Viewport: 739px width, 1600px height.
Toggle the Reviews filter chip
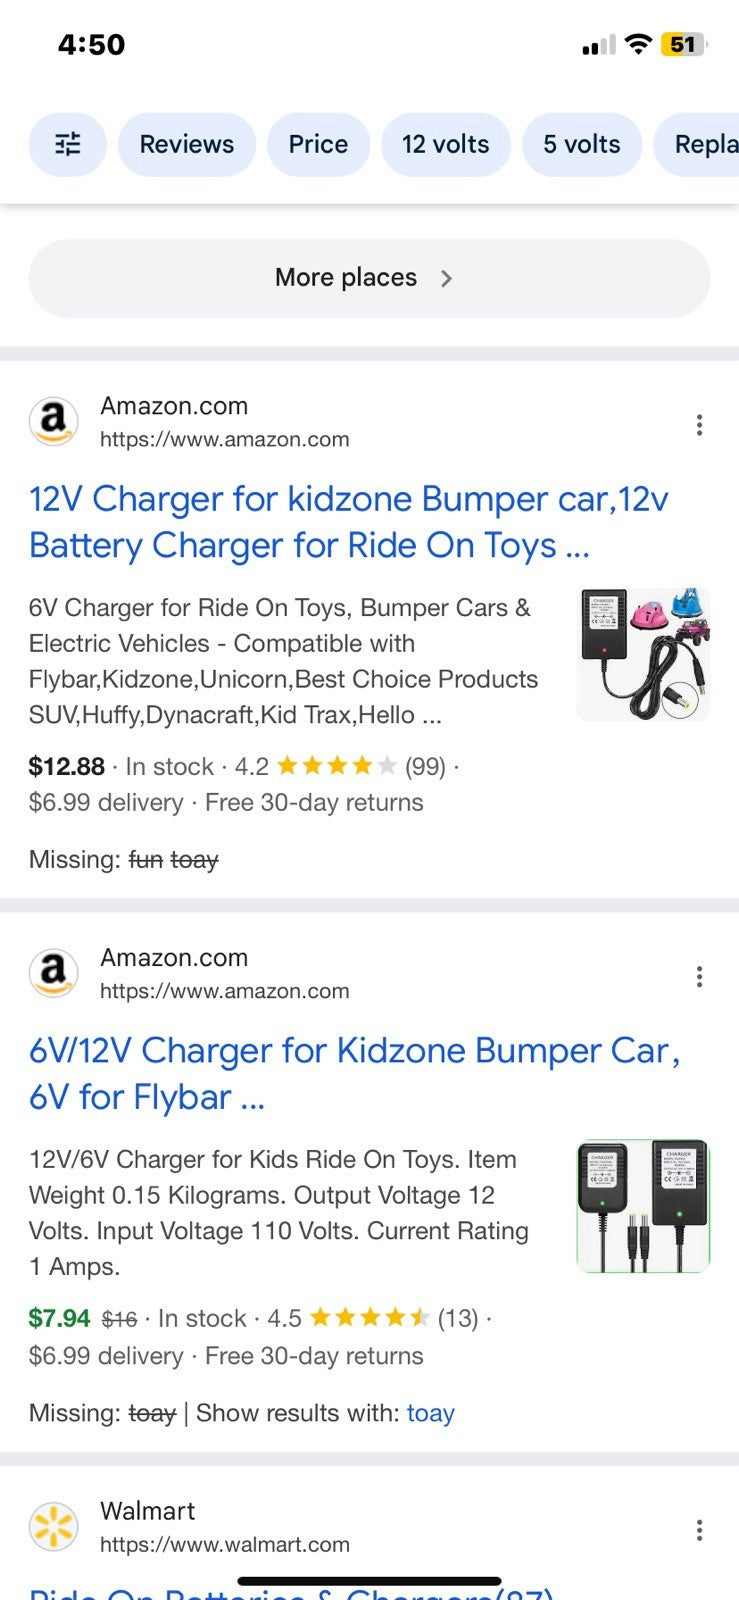(186, 145)
